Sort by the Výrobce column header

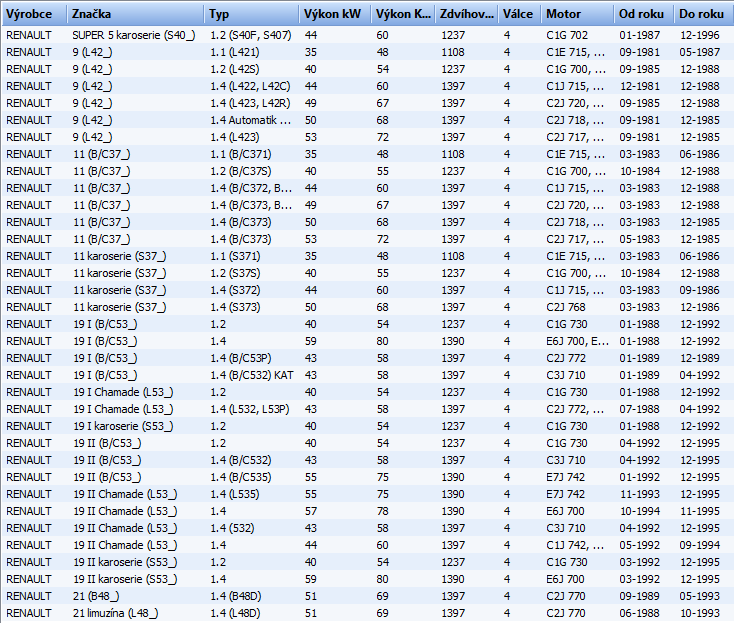click(x=34, y=14)
